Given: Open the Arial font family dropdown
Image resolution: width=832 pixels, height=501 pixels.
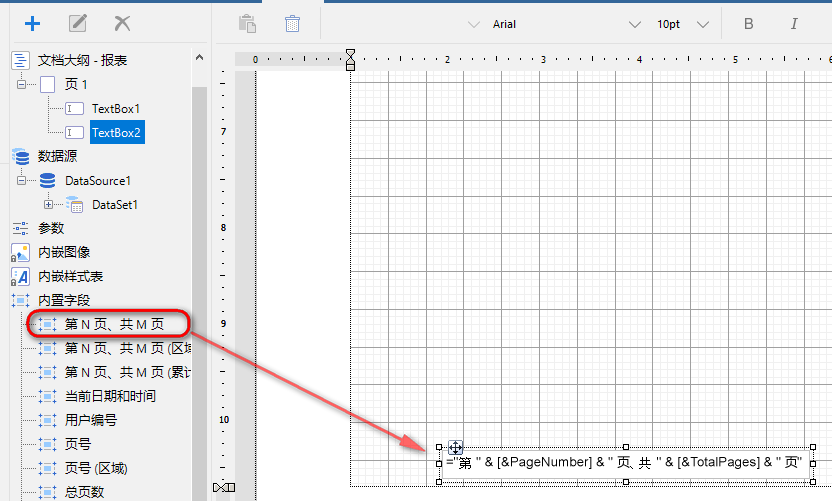Looking at the screenshot, I should (634, 24).
